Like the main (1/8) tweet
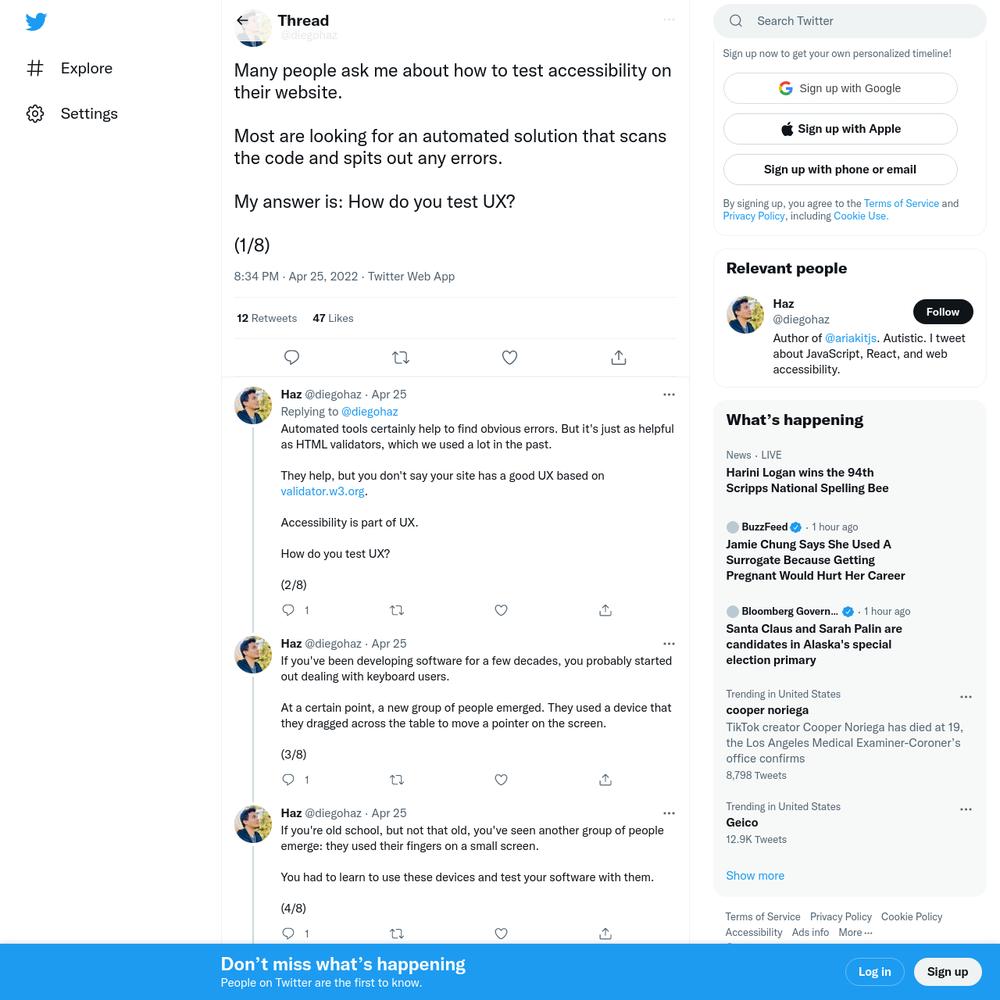This screenshot has height=1000, width=1000. pyautogui.click(x=510, y=357)
